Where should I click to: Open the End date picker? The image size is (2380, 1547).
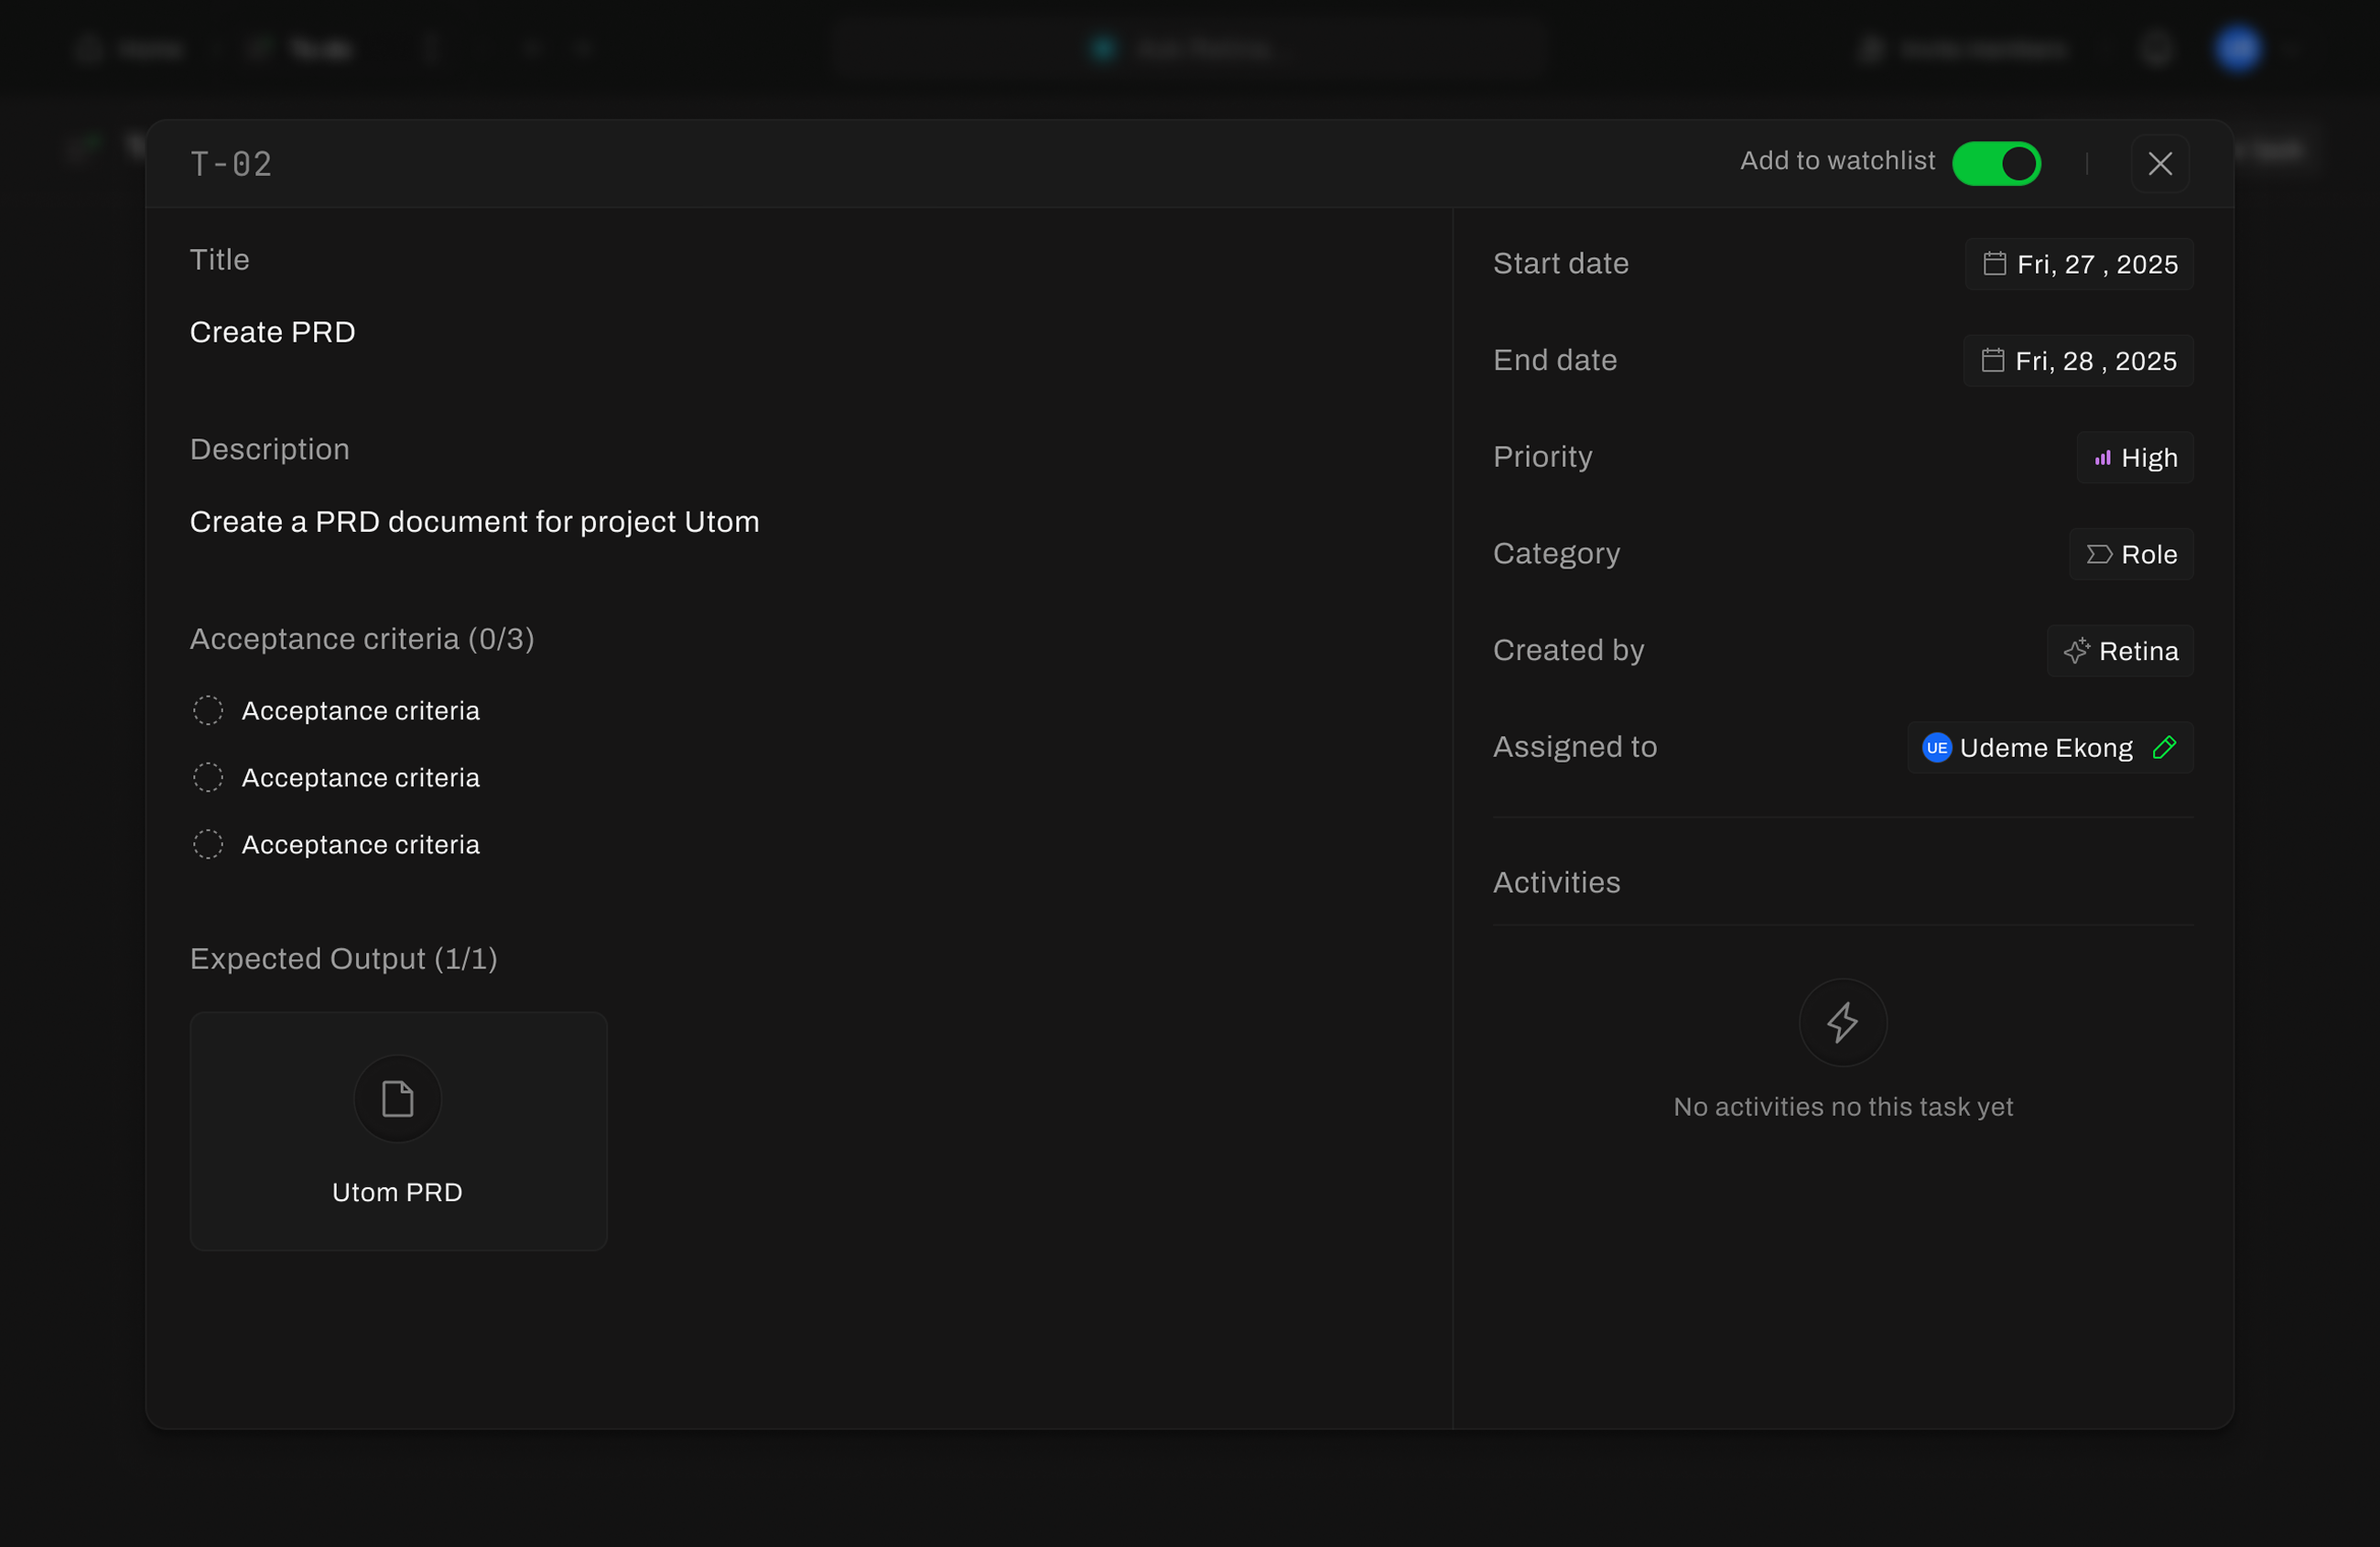coord(2078,361)
